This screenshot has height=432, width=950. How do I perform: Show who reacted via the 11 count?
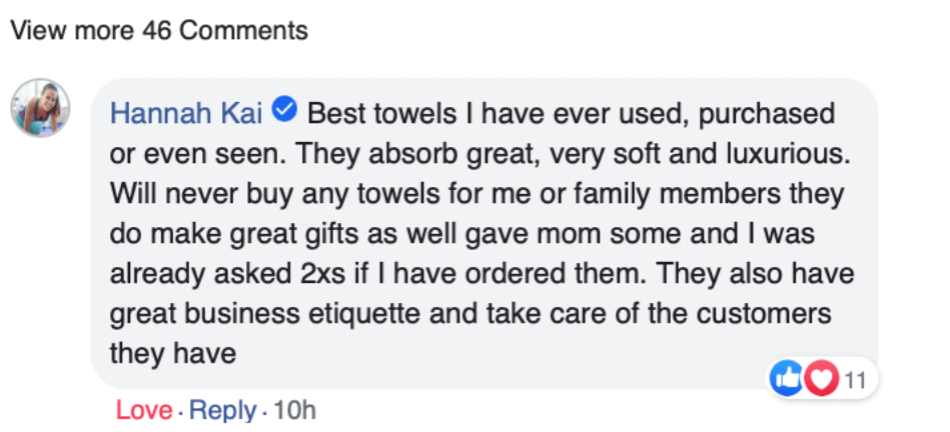click(x=853, y=379)
